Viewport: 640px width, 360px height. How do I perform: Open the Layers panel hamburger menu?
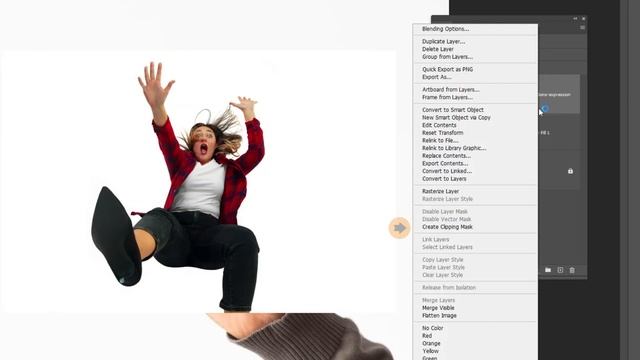coord(582,28)
